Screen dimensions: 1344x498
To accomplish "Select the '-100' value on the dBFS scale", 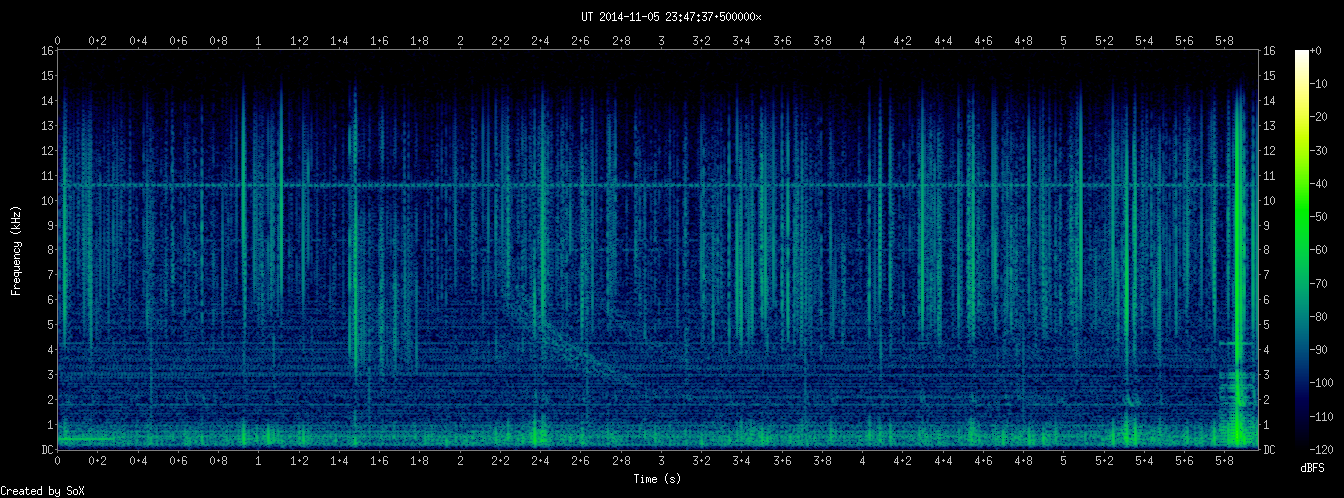I will (1323, 383).
